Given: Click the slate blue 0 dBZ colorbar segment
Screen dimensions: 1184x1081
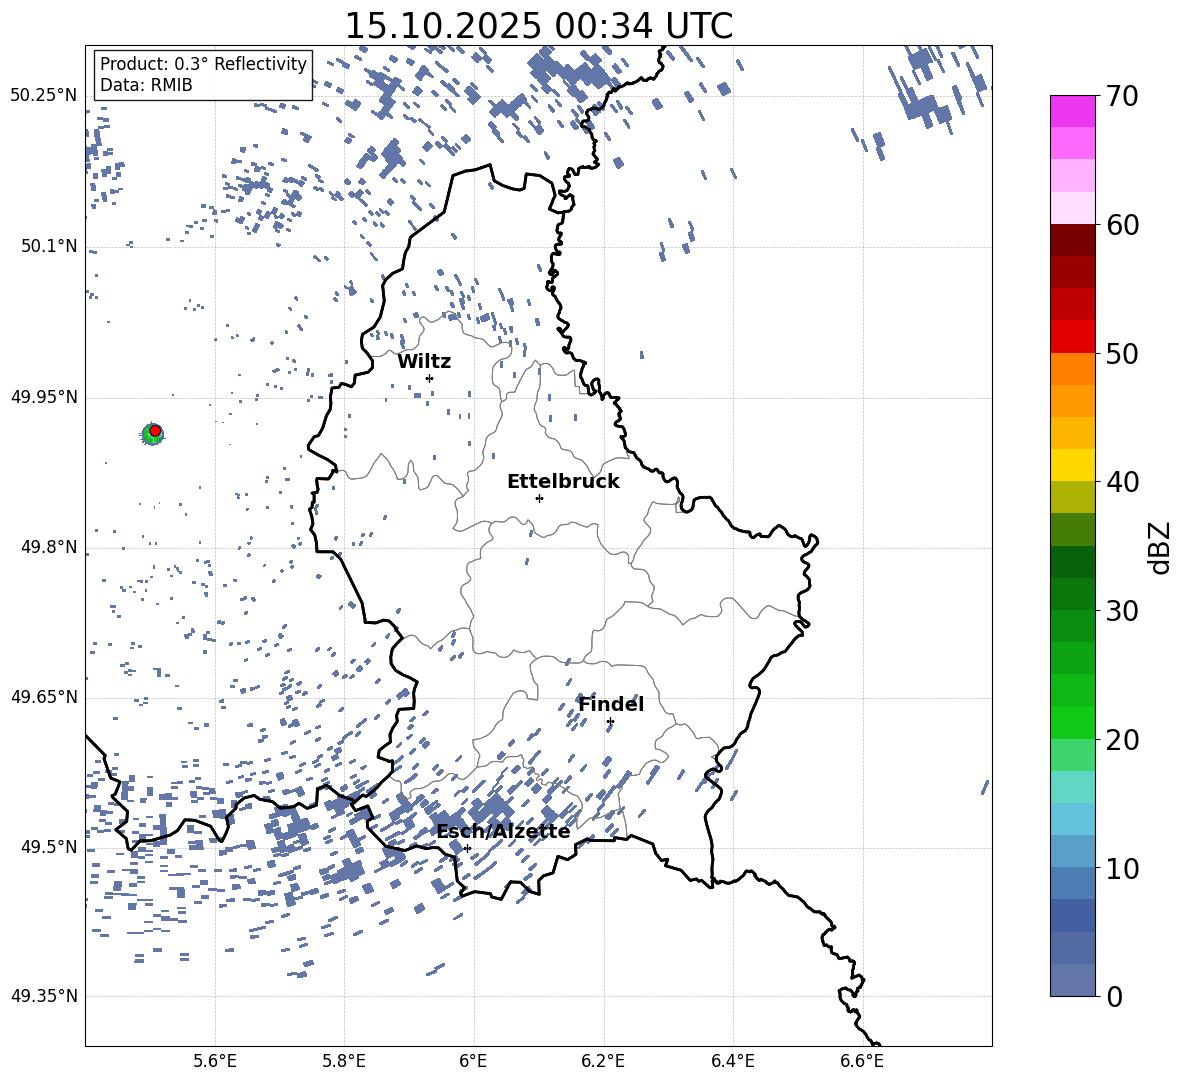Looking at the screenshot, I should tap(1072, 980).
